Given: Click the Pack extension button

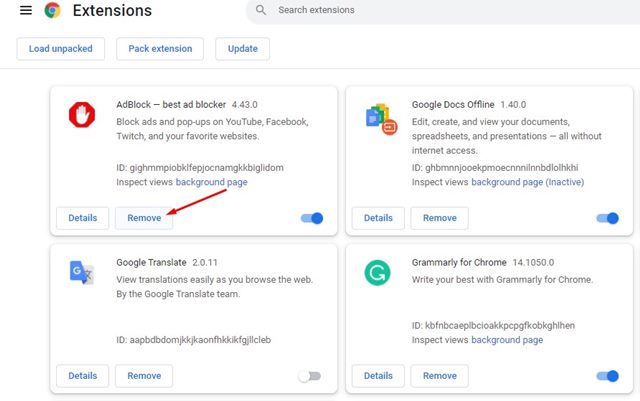Looking at the screenshot, I should [x=160, y=49].
